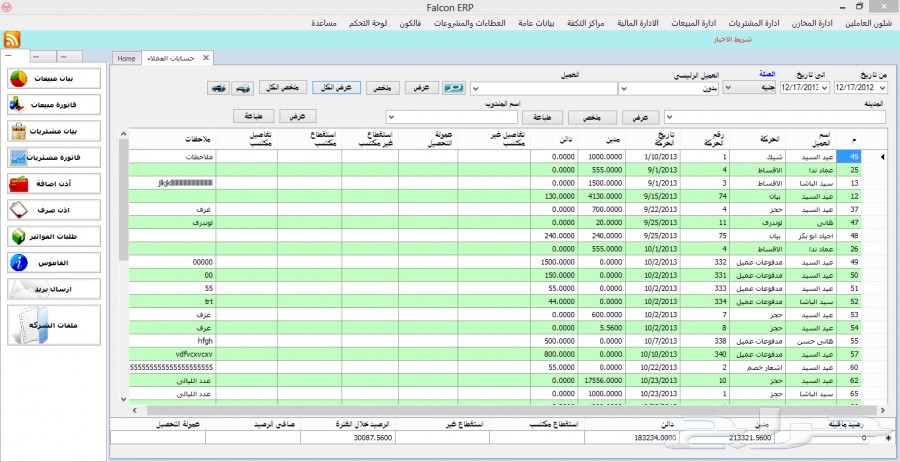Click the عرض button beside the teal icon
The width and height of the screenshot is (900, 462).
pos(422,88)
